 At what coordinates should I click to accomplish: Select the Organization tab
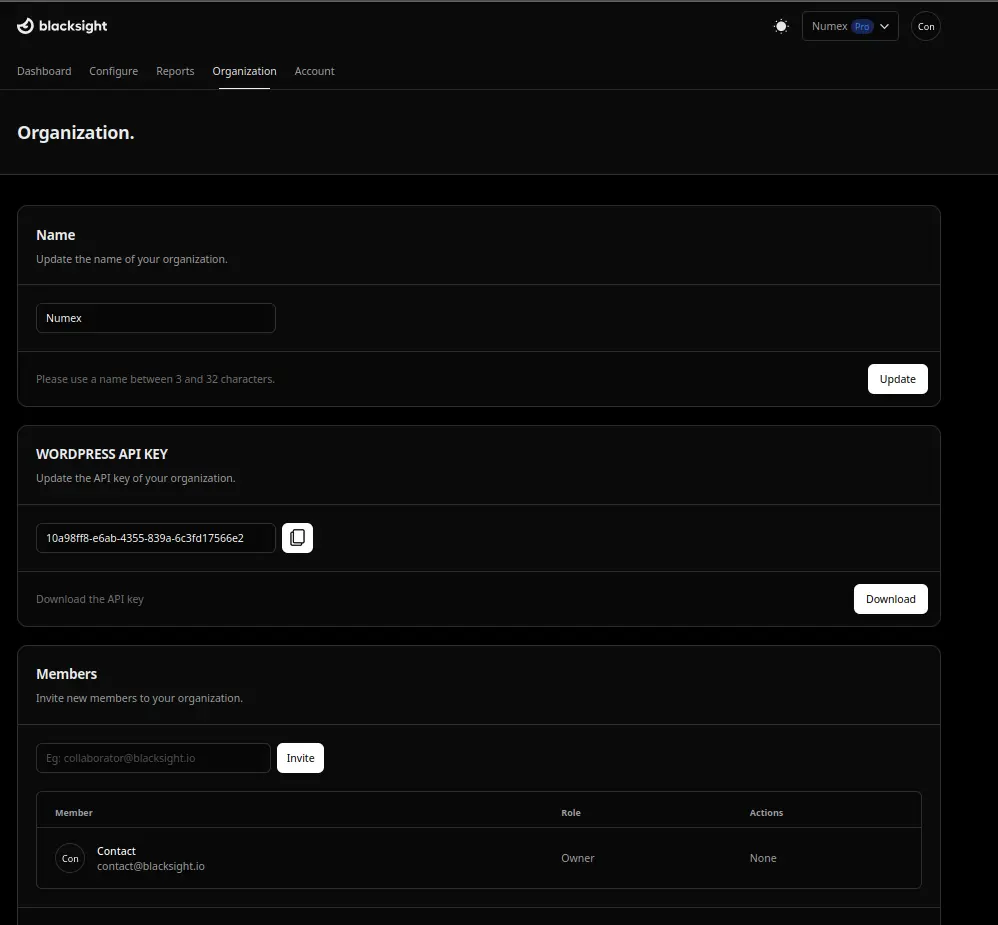click(244, 71)
